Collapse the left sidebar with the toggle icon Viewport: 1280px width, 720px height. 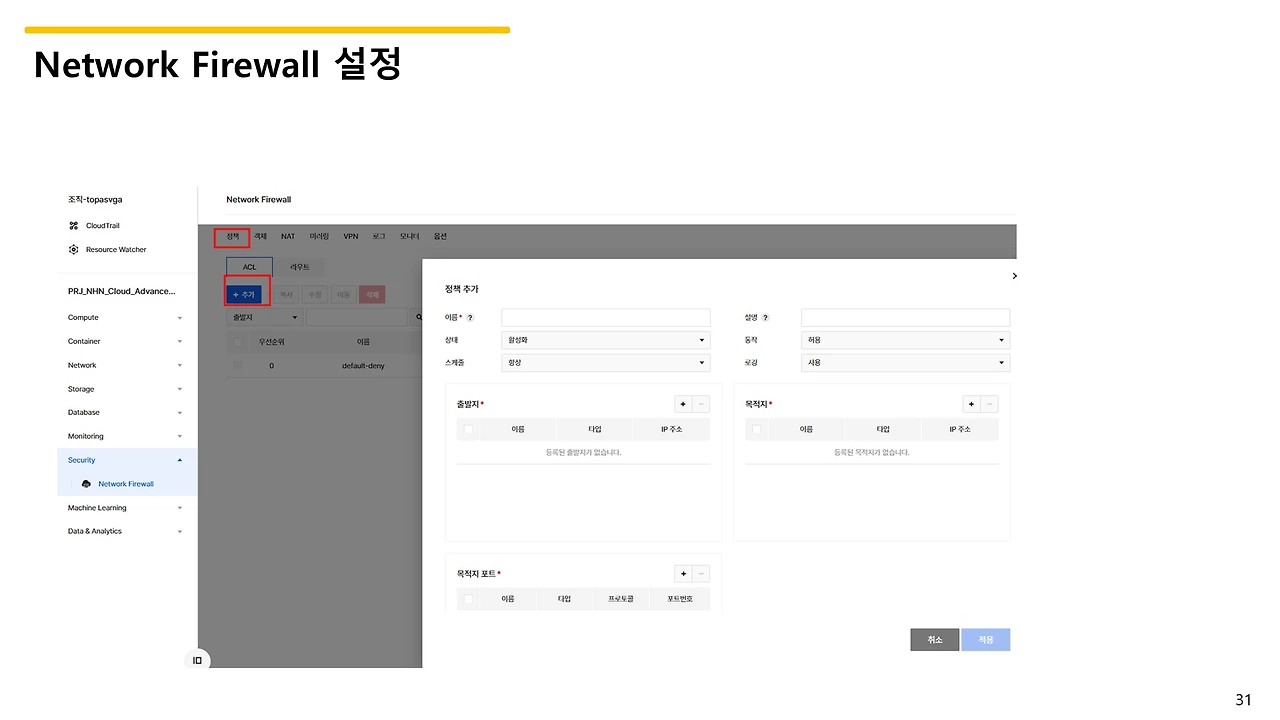click(x=197, y=660)
